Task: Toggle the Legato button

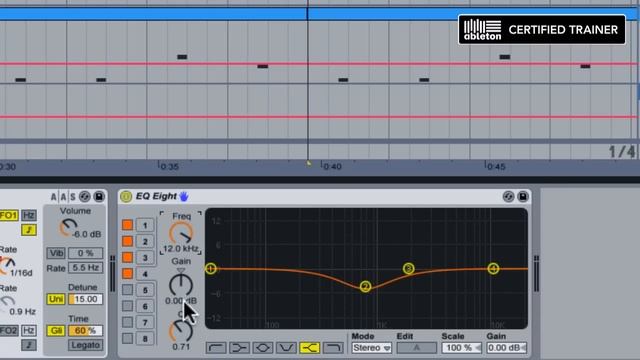Action: pyautogui.click(x=85, y=345)
